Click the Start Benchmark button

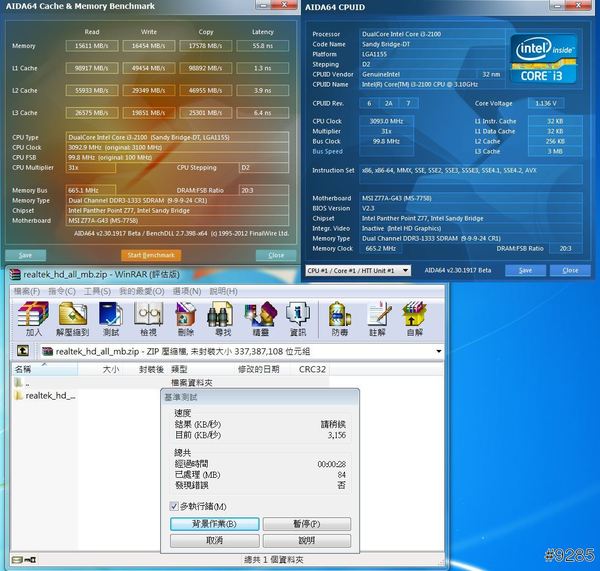tap(150, 255)
